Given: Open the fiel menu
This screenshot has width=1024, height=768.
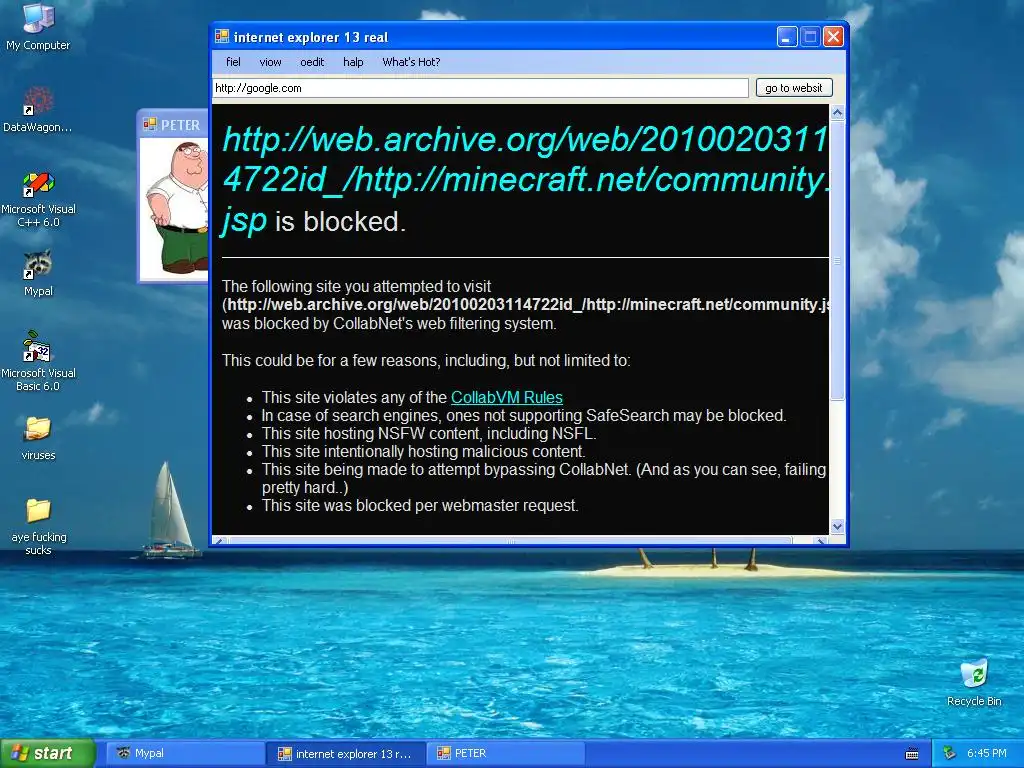Looking at the screenshot, I should pyautogui.click(x=233, y=62).
